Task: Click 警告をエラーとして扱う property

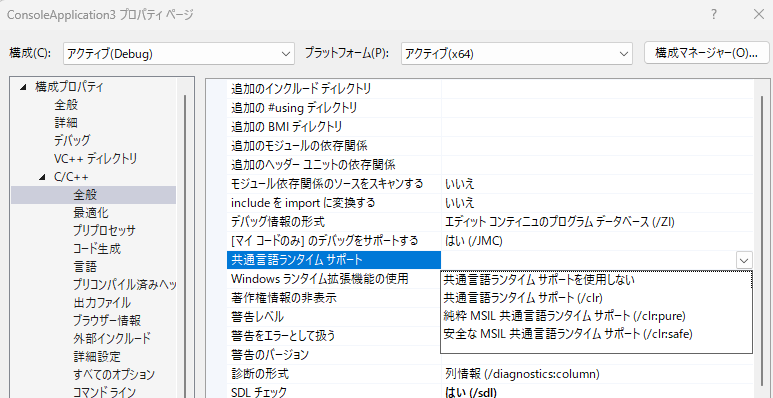Action: point(283,336)
